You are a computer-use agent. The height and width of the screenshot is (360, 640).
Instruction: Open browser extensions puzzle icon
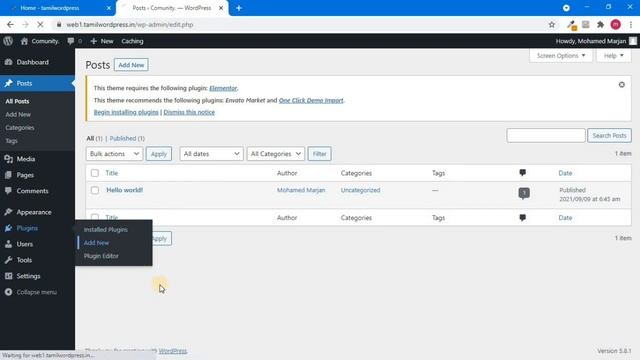(x=600, y=24)
